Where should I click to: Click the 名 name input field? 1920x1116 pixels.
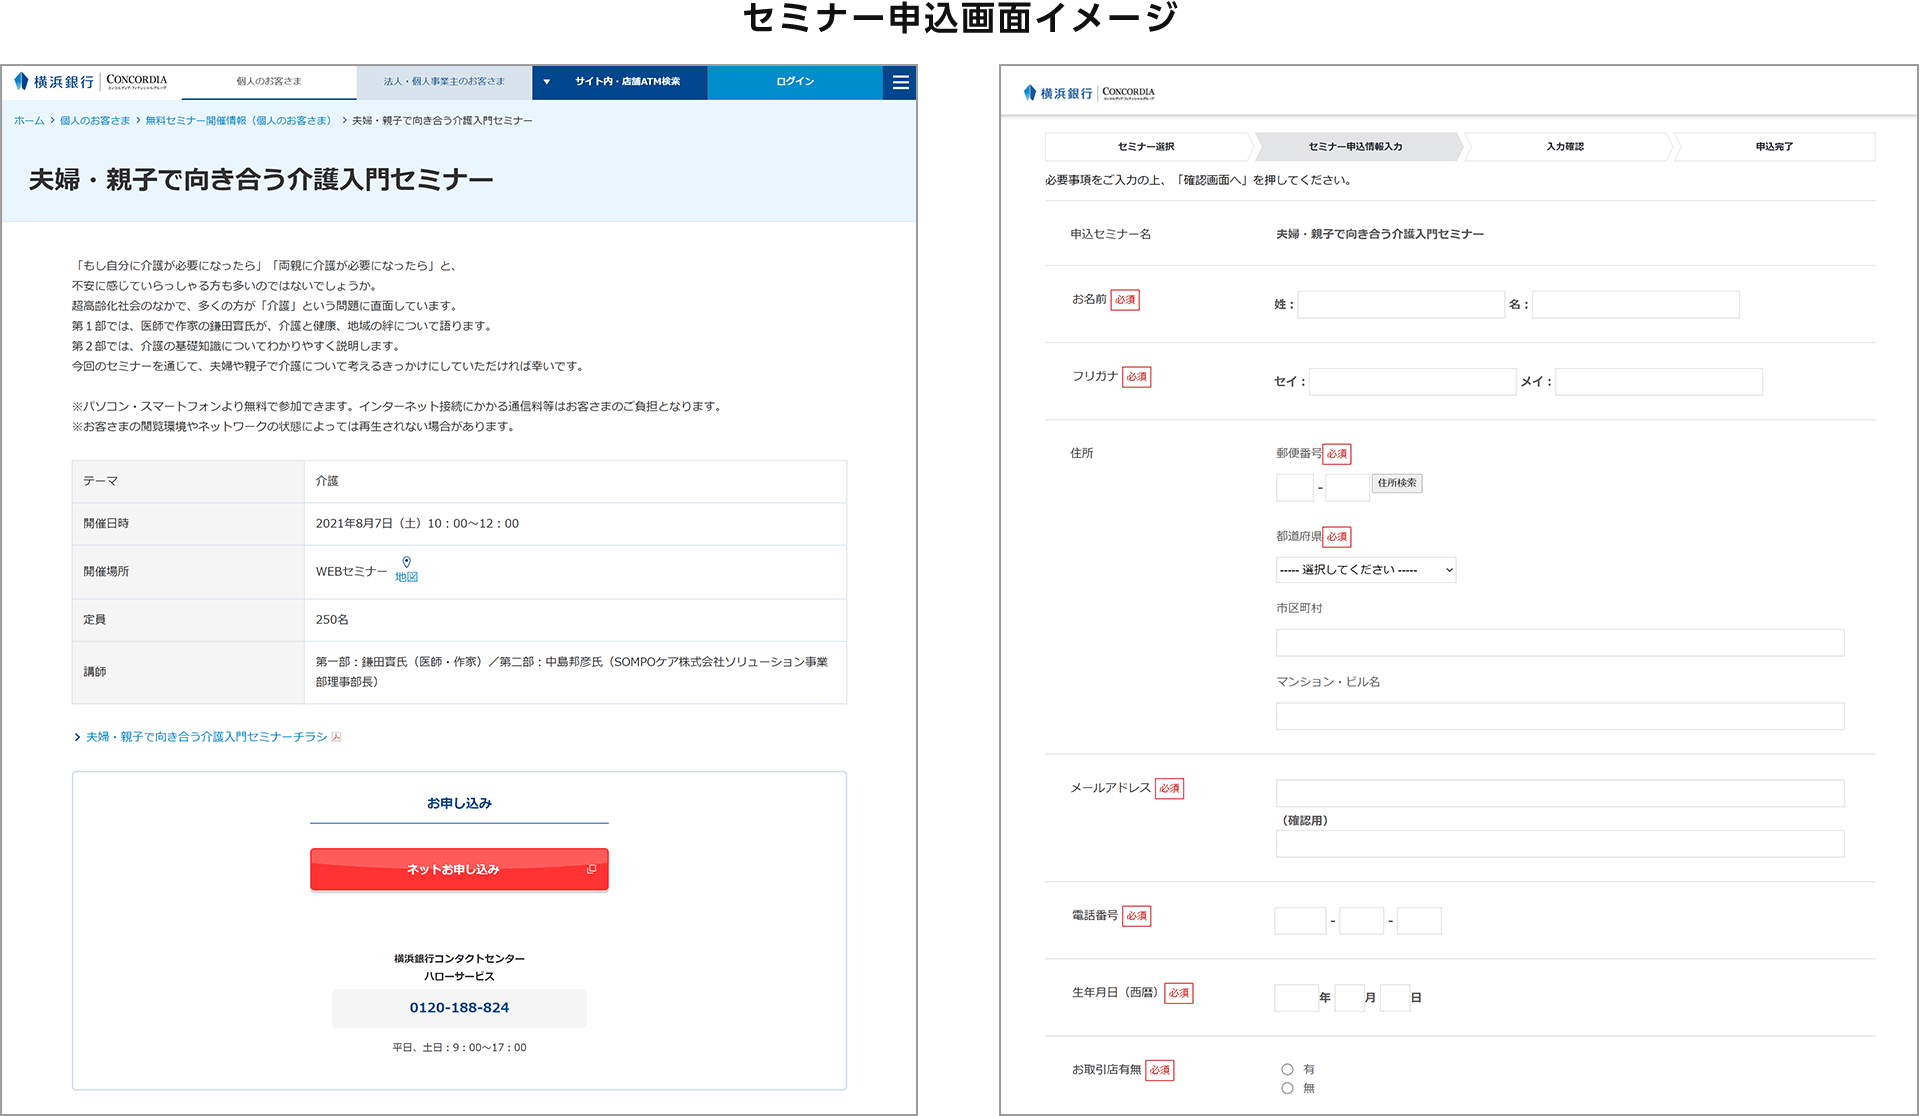(x=1636, y=305)
